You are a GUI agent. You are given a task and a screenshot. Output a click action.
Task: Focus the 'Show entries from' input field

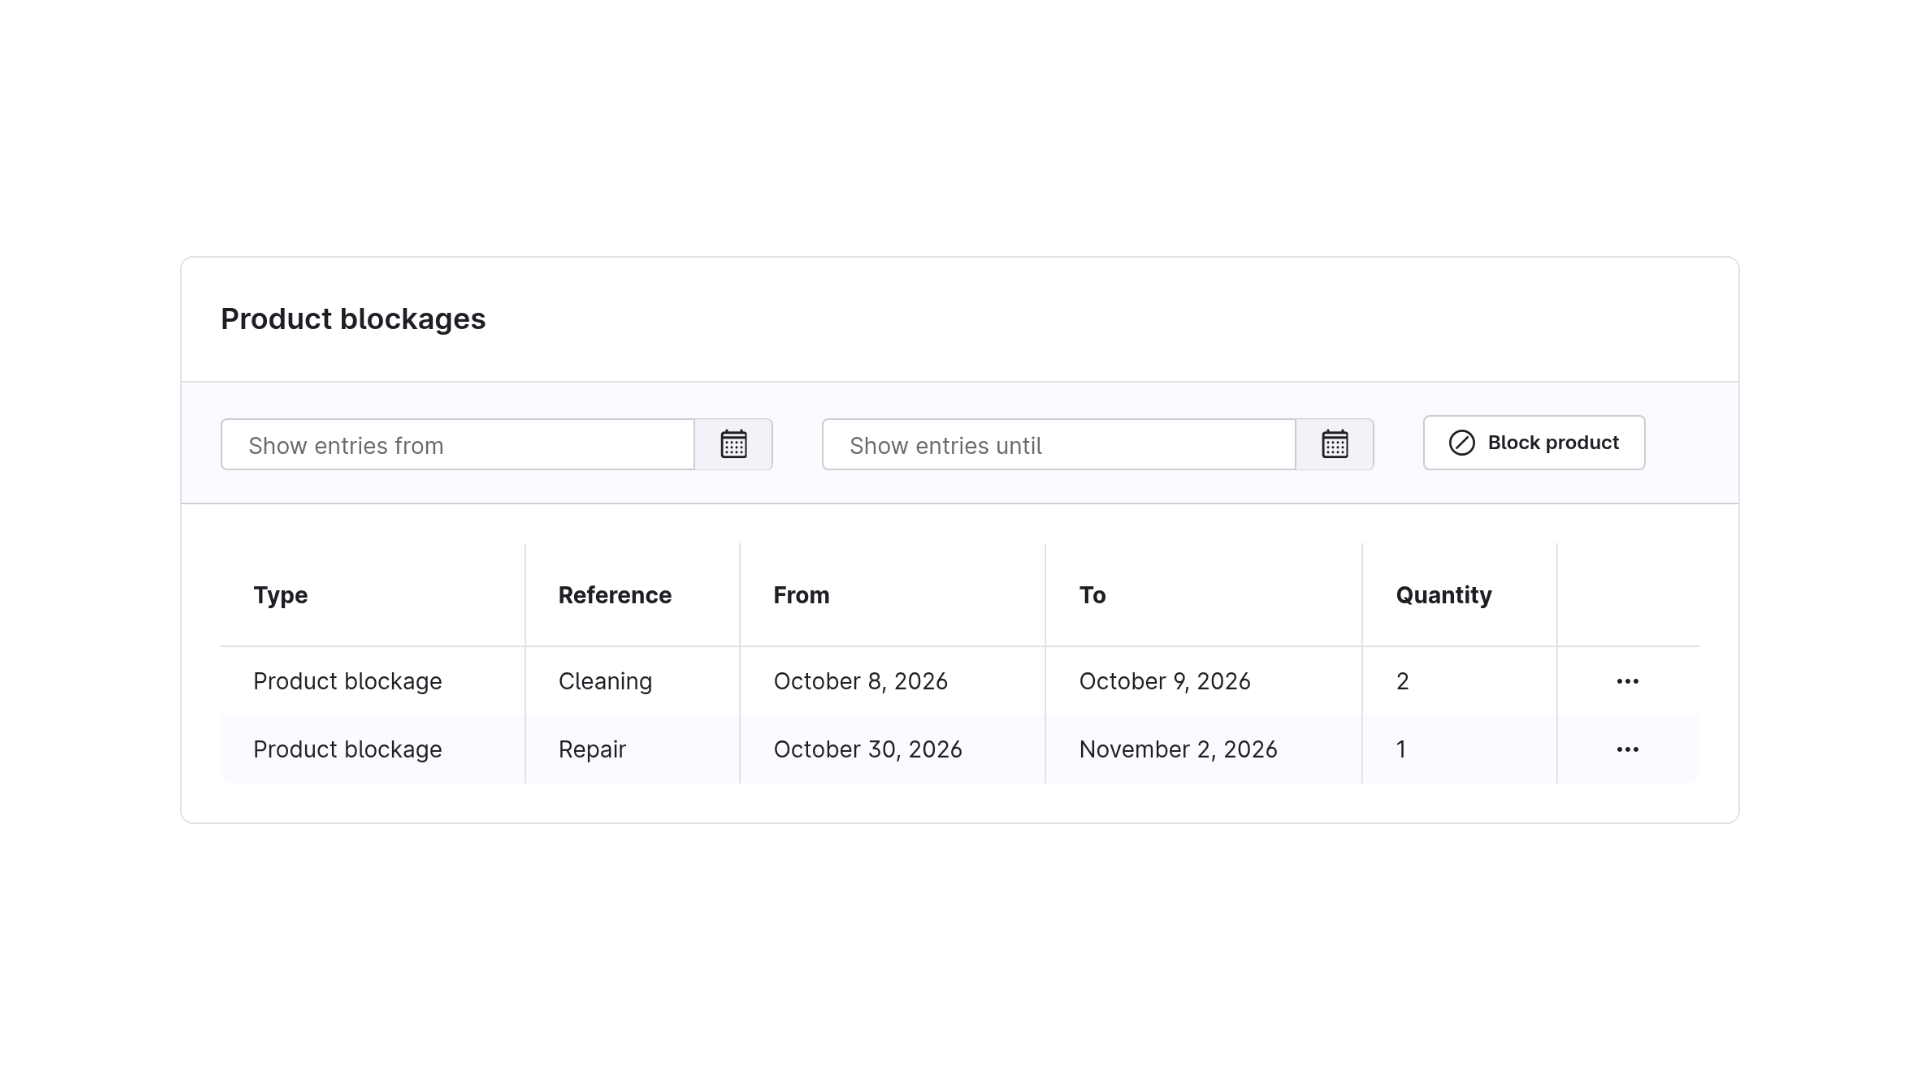pyautogui.click(x=458, y=444)
